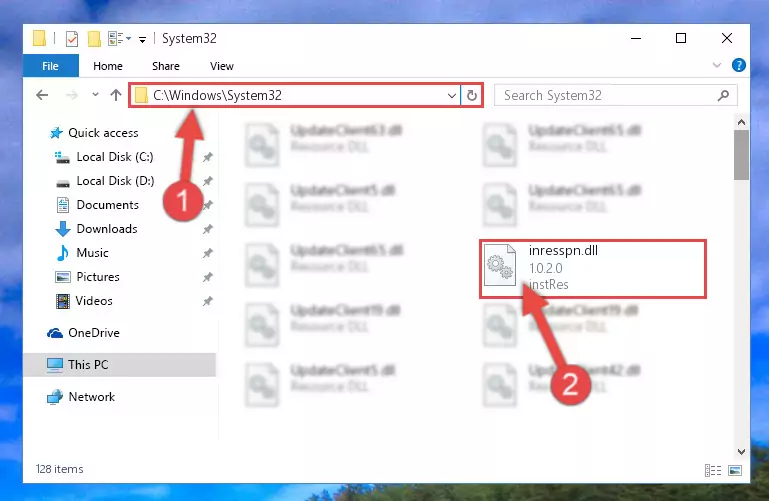Maximize the System32 window

pyautogui.click(x=681, y=38)
